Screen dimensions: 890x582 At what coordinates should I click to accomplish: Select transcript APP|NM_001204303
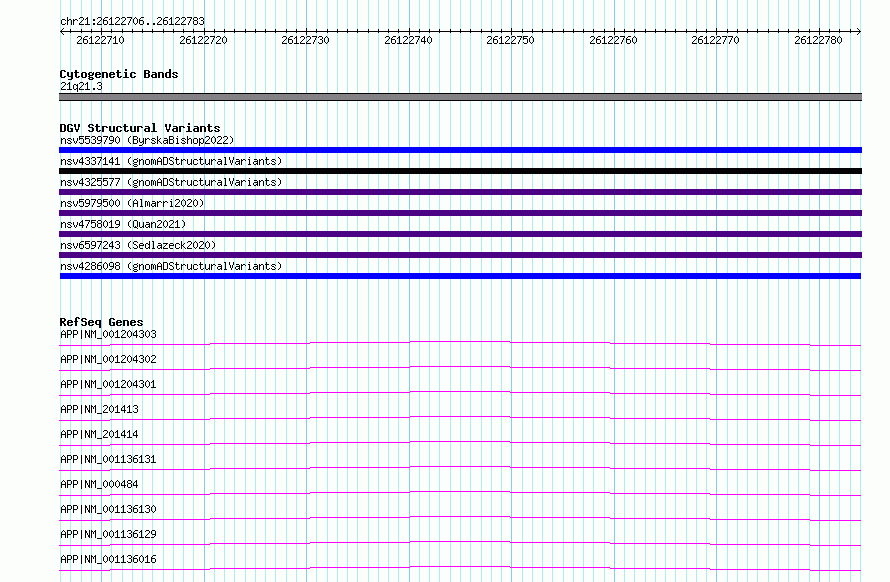click(108, 334)
